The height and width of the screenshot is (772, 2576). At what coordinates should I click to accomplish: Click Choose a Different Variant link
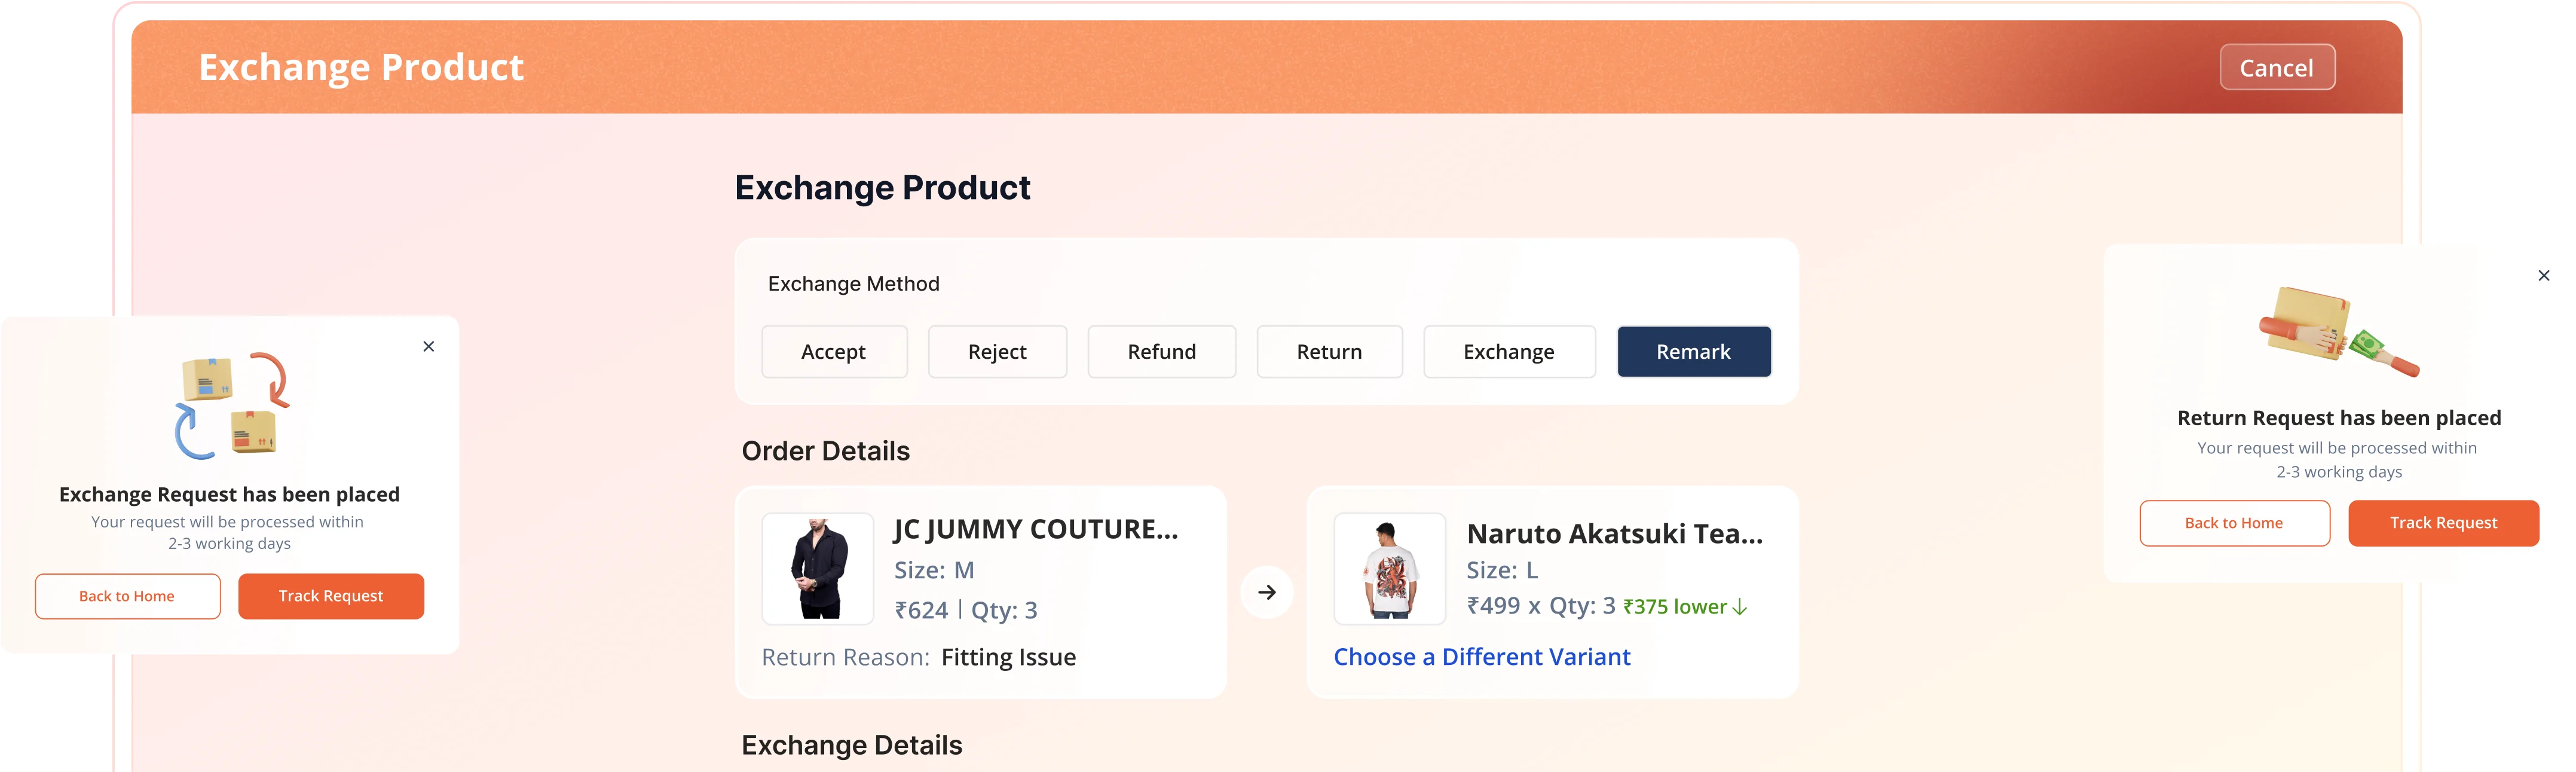click(1481, 657)
